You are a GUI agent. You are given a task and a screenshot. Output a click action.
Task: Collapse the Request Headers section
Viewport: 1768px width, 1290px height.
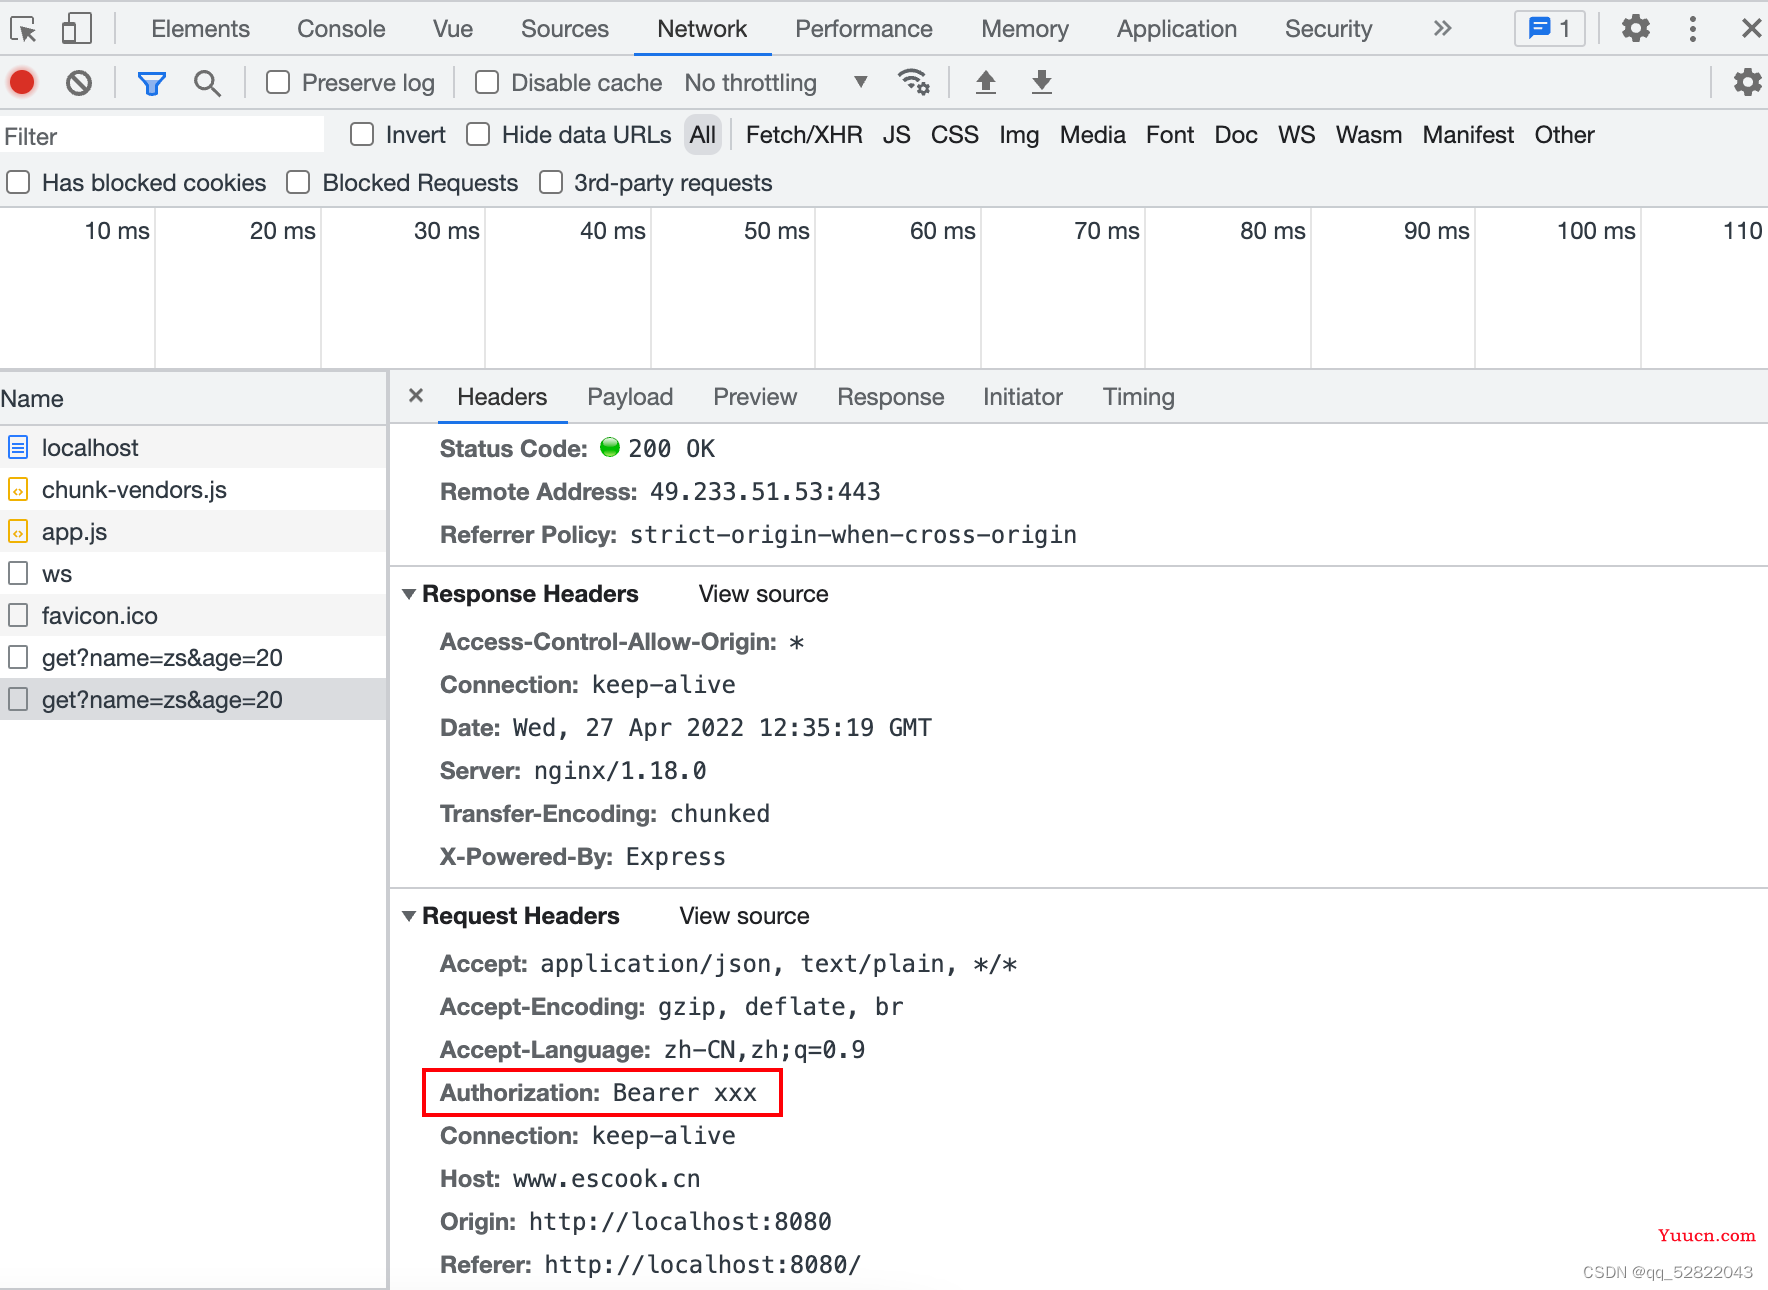pos(409,916)
